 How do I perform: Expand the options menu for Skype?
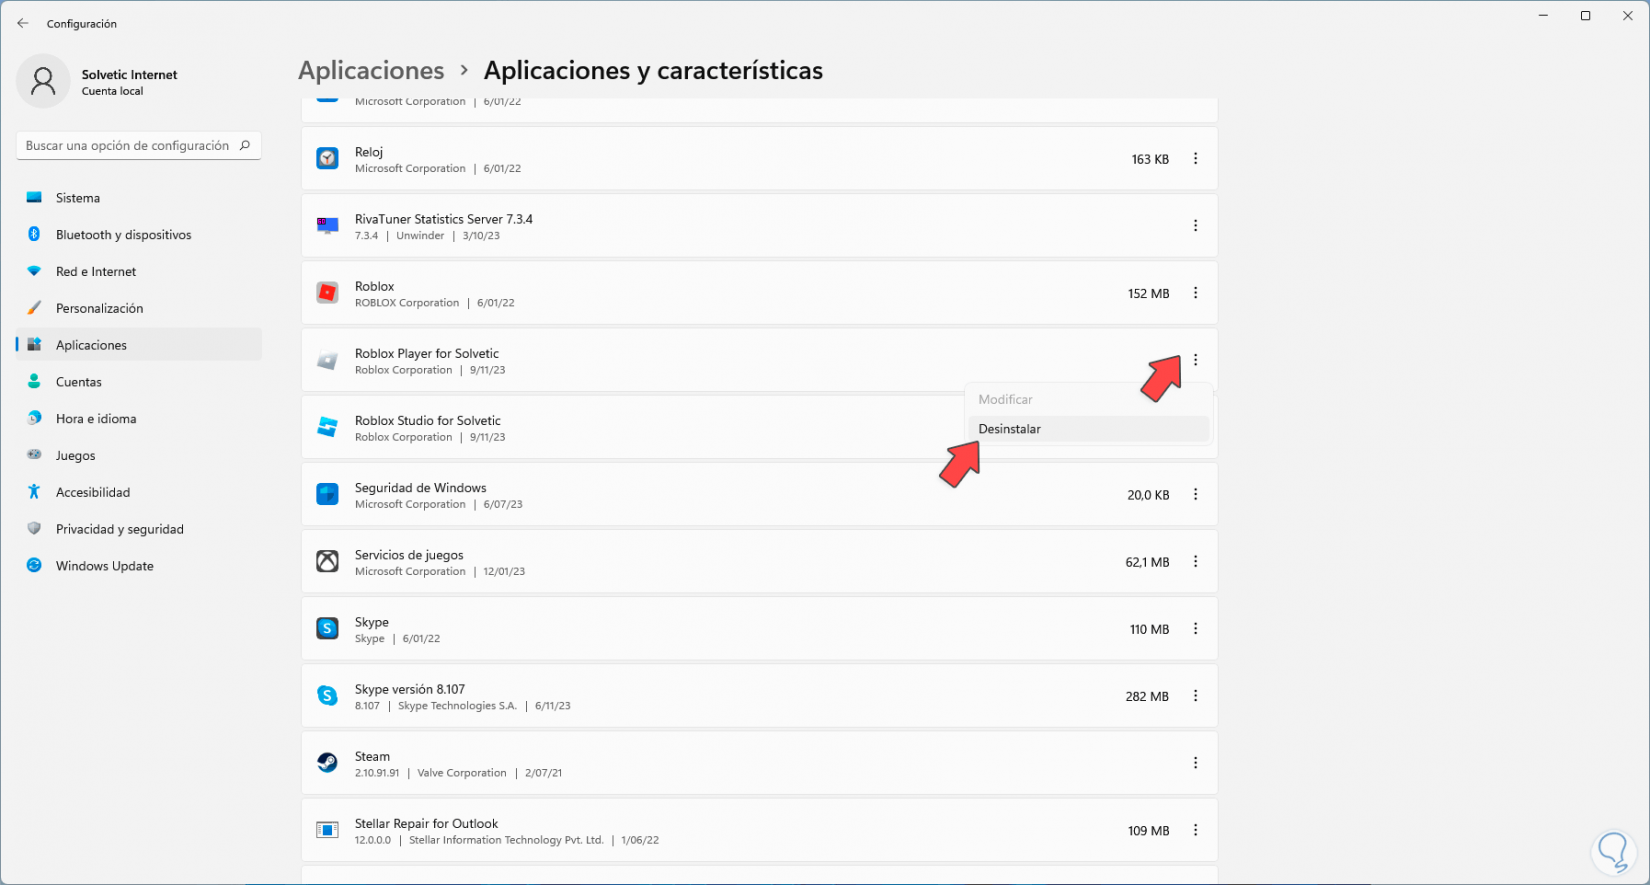[1195, 629]
